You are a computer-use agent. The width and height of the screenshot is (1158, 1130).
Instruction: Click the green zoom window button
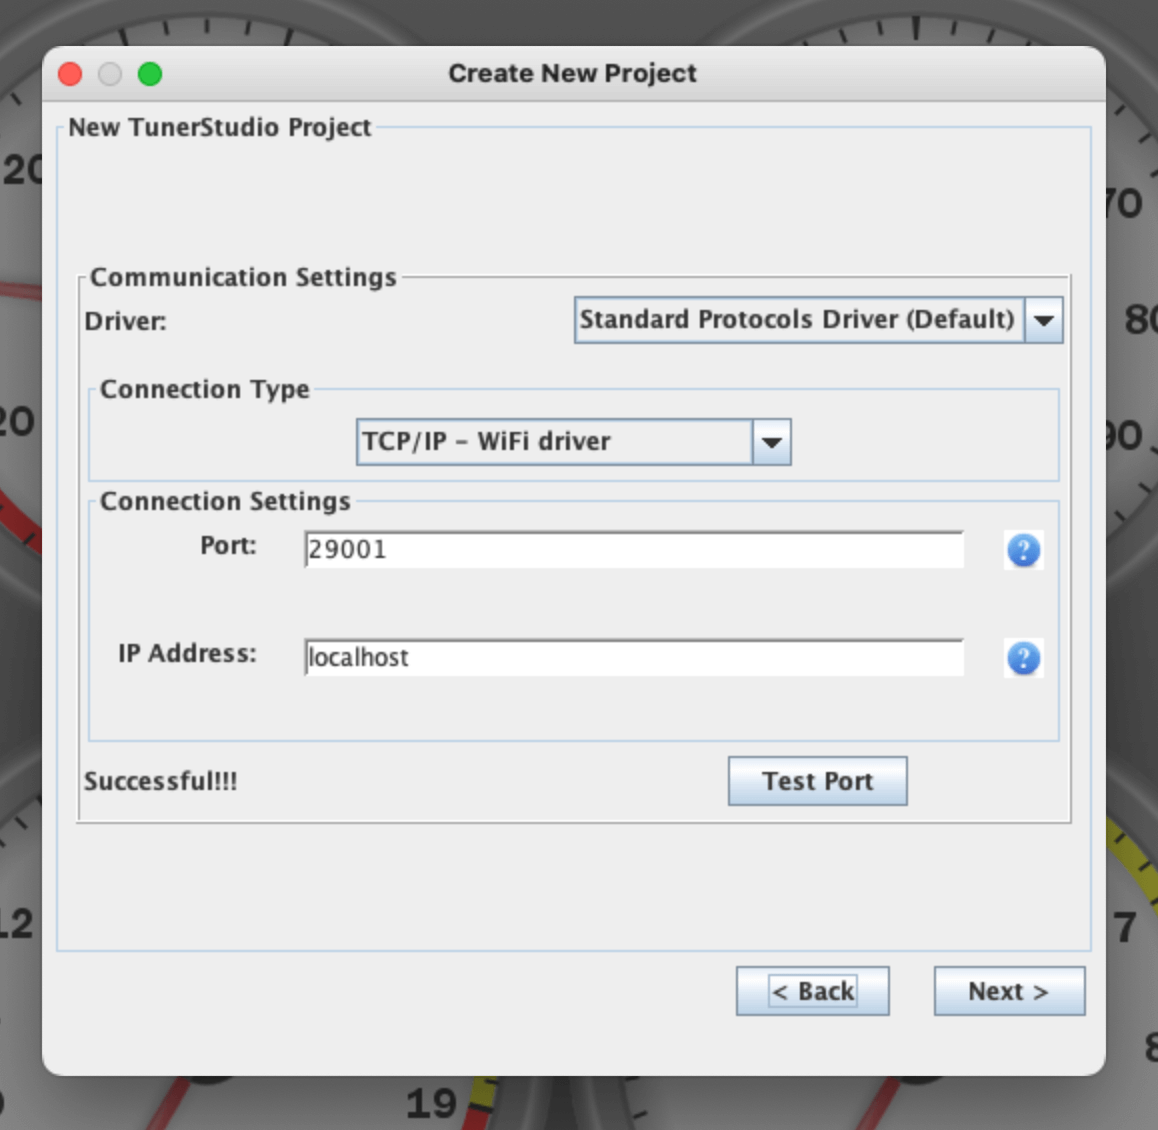pyautogui.click(x=150, y=74)
